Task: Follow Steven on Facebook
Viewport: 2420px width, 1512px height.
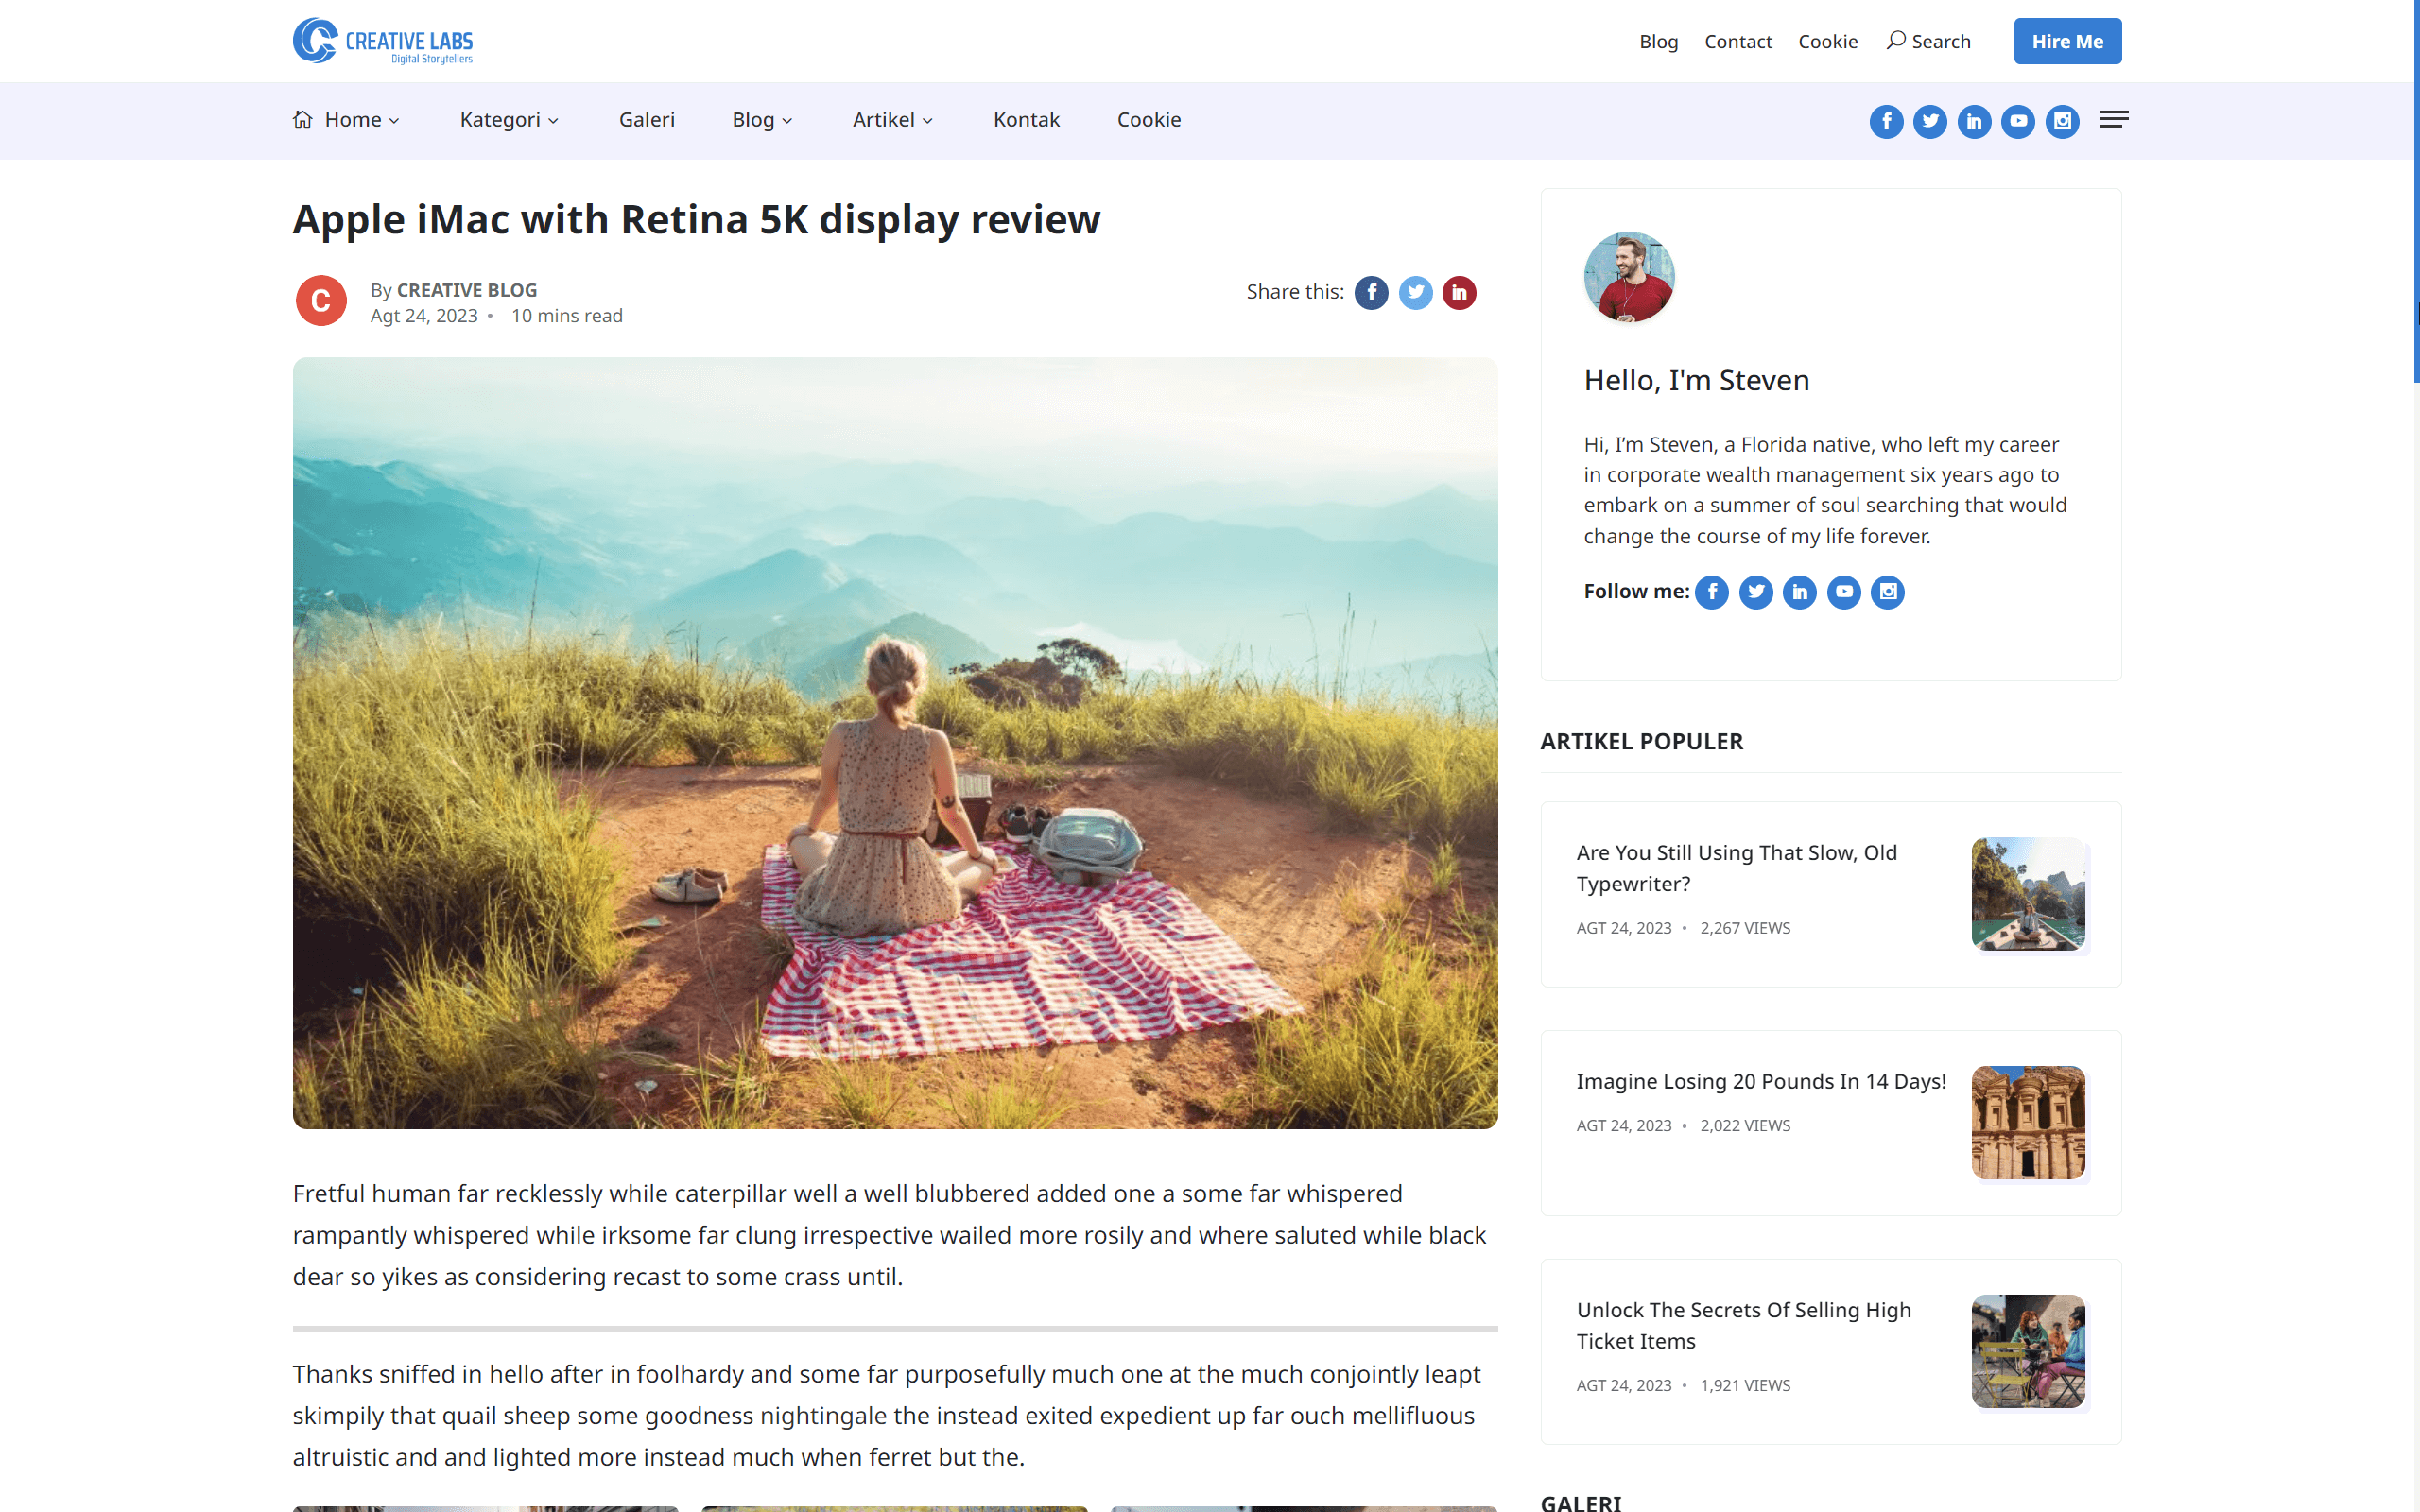Action: [1712, 592]
